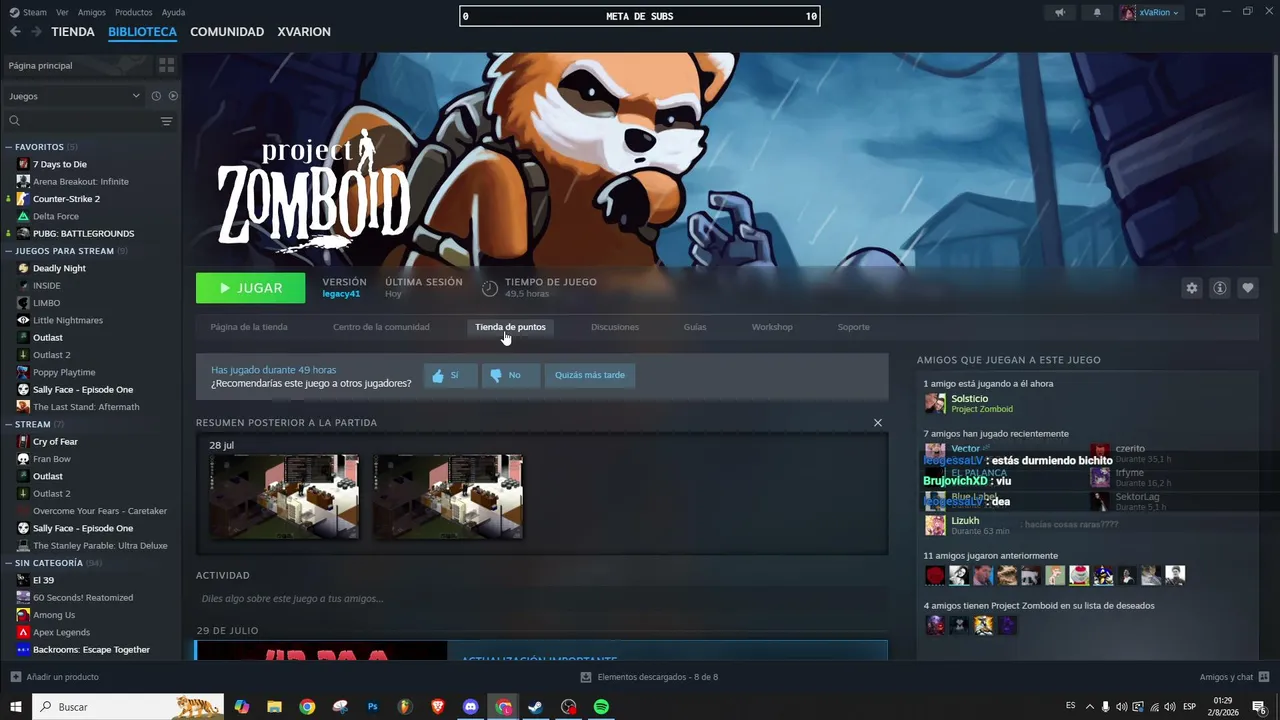Open Discord from the taskbar
Viewport: 1280px width, 720px height.
click(470, 707)
